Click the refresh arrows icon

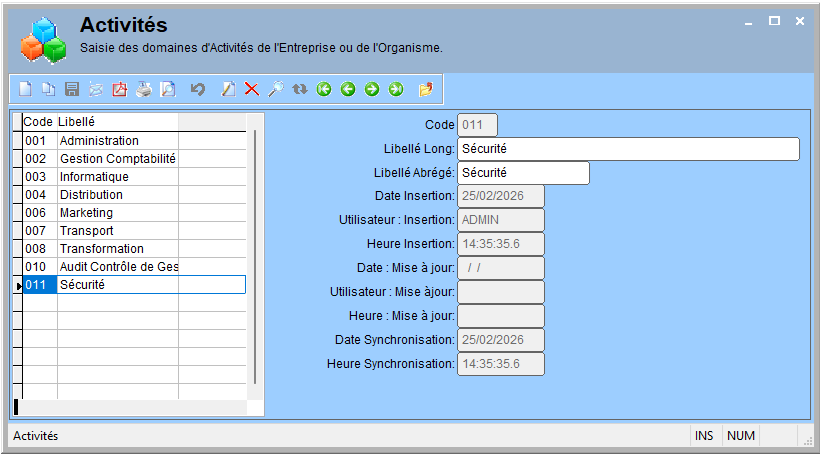click(x=300, y=89)
